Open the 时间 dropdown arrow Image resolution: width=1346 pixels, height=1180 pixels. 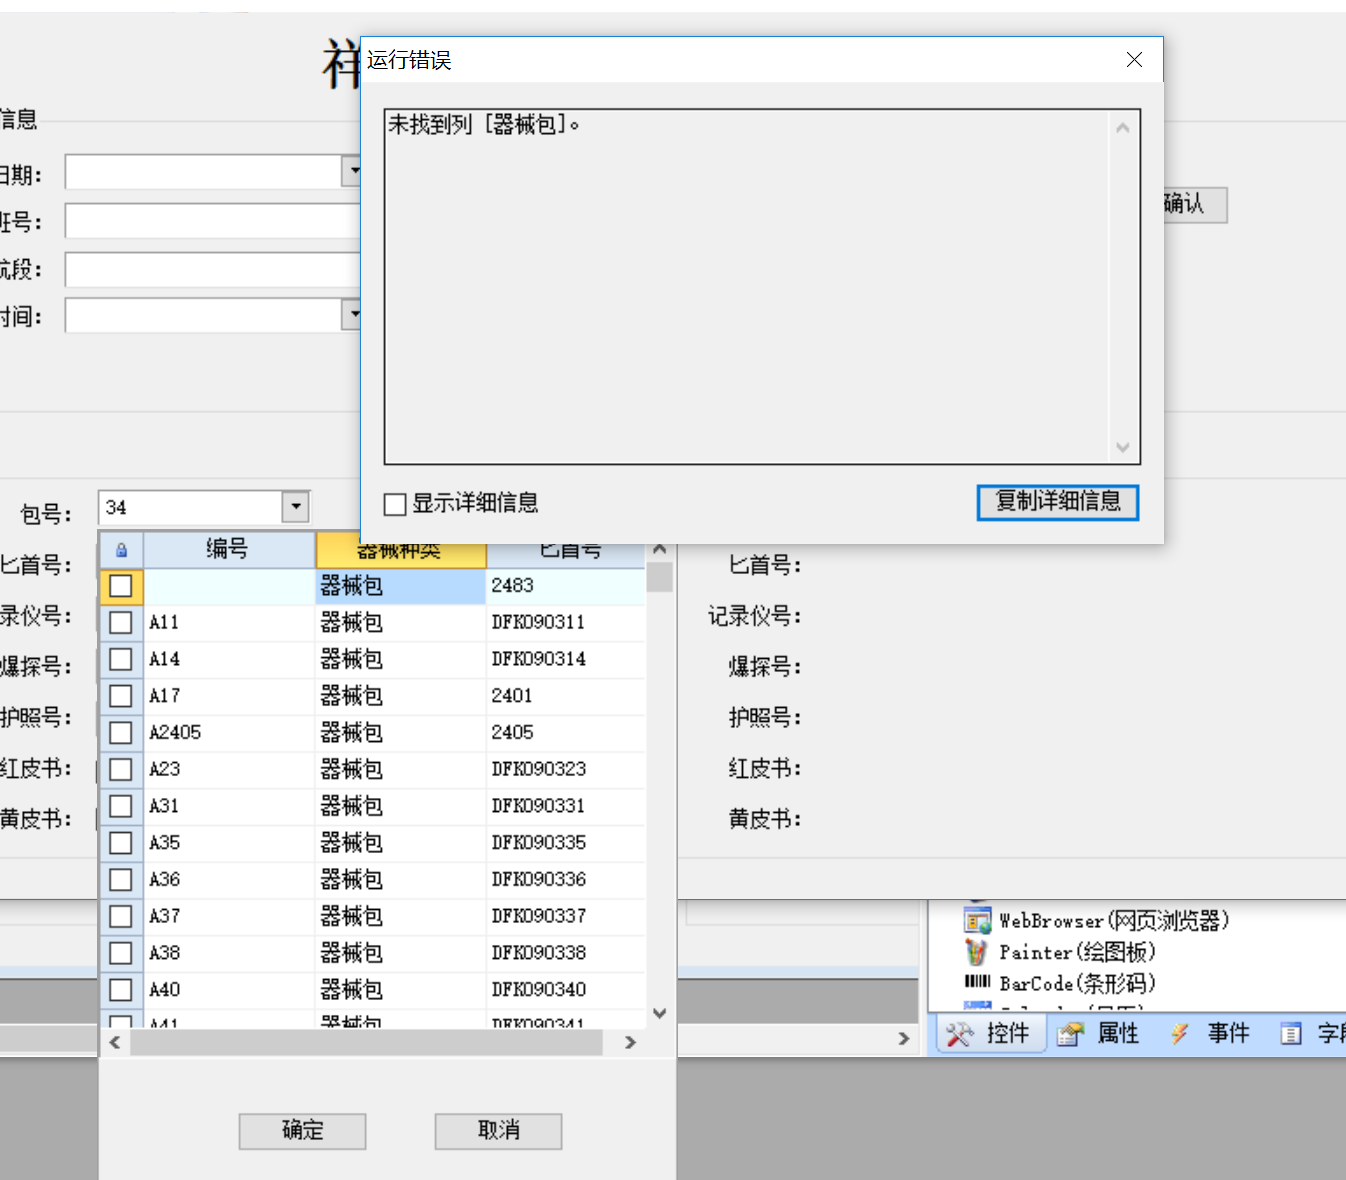[352, 315]
